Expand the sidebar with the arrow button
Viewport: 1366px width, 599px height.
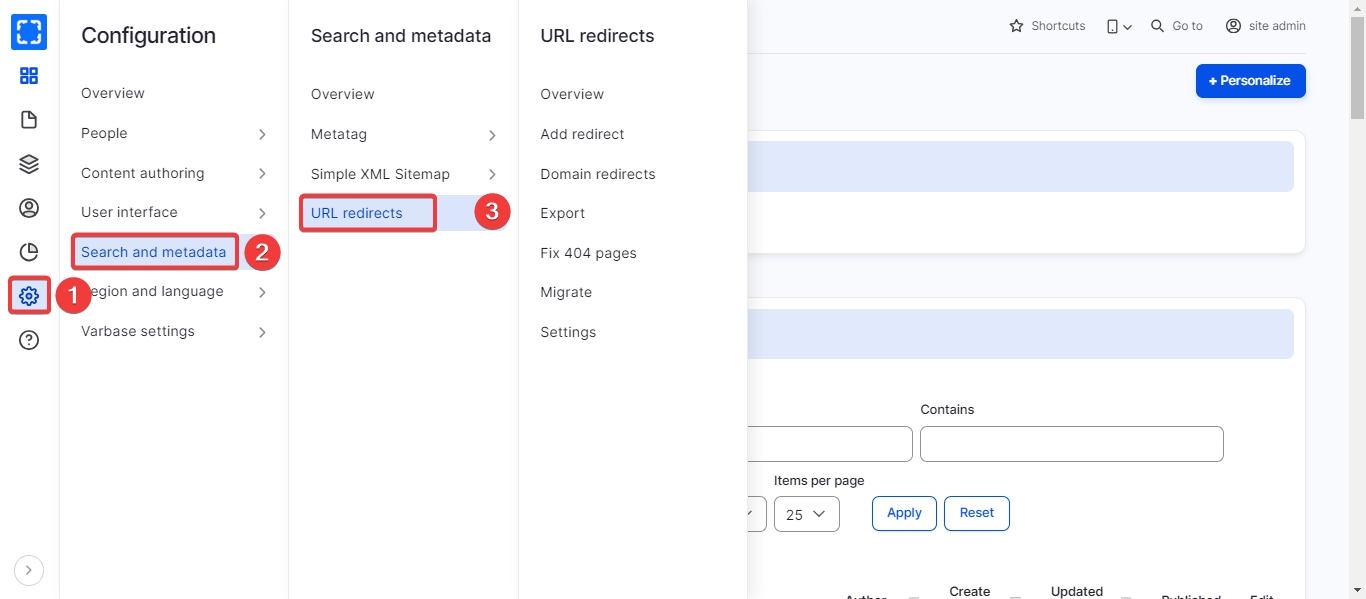pyautogui.click(x=29, y=570)
